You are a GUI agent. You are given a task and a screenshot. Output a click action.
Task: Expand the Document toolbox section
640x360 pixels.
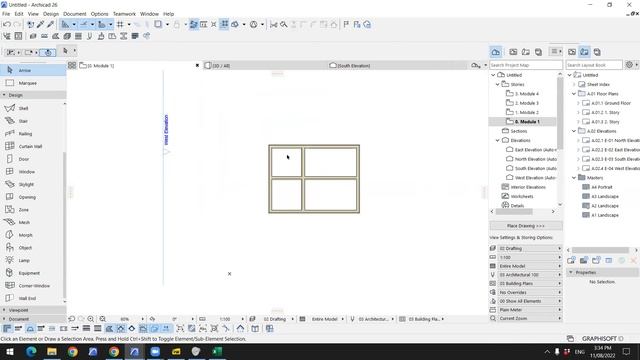pyautogui.click(x=4, y=319)
